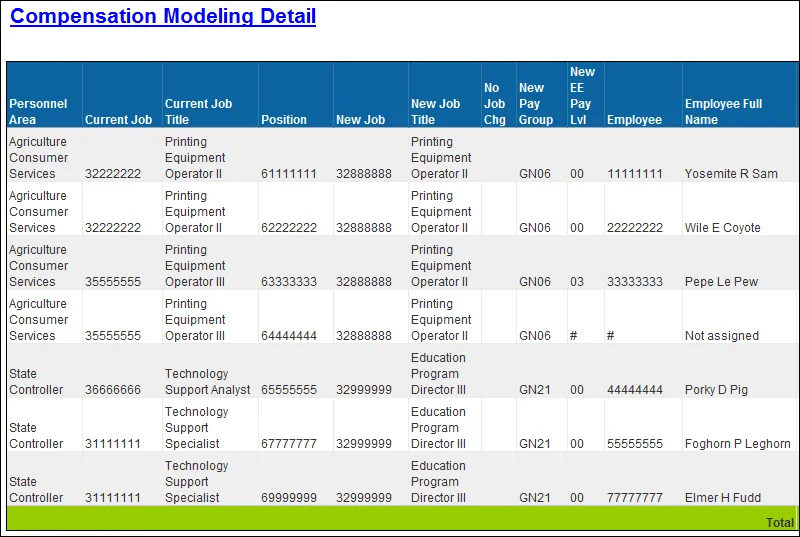Viewport: 800px width, 537px height.
Task: Select the Porky D Pig cell
Action: 716,390
